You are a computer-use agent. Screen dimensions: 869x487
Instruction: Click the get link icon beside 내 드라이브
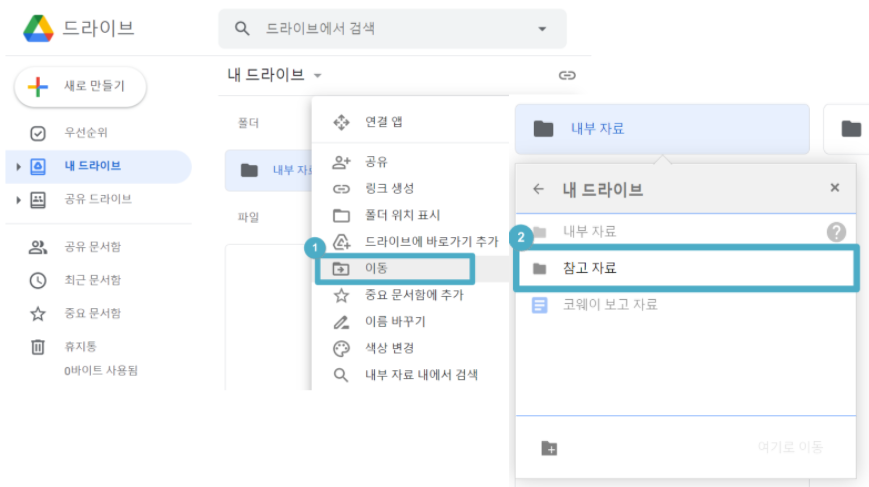[566, 75]
